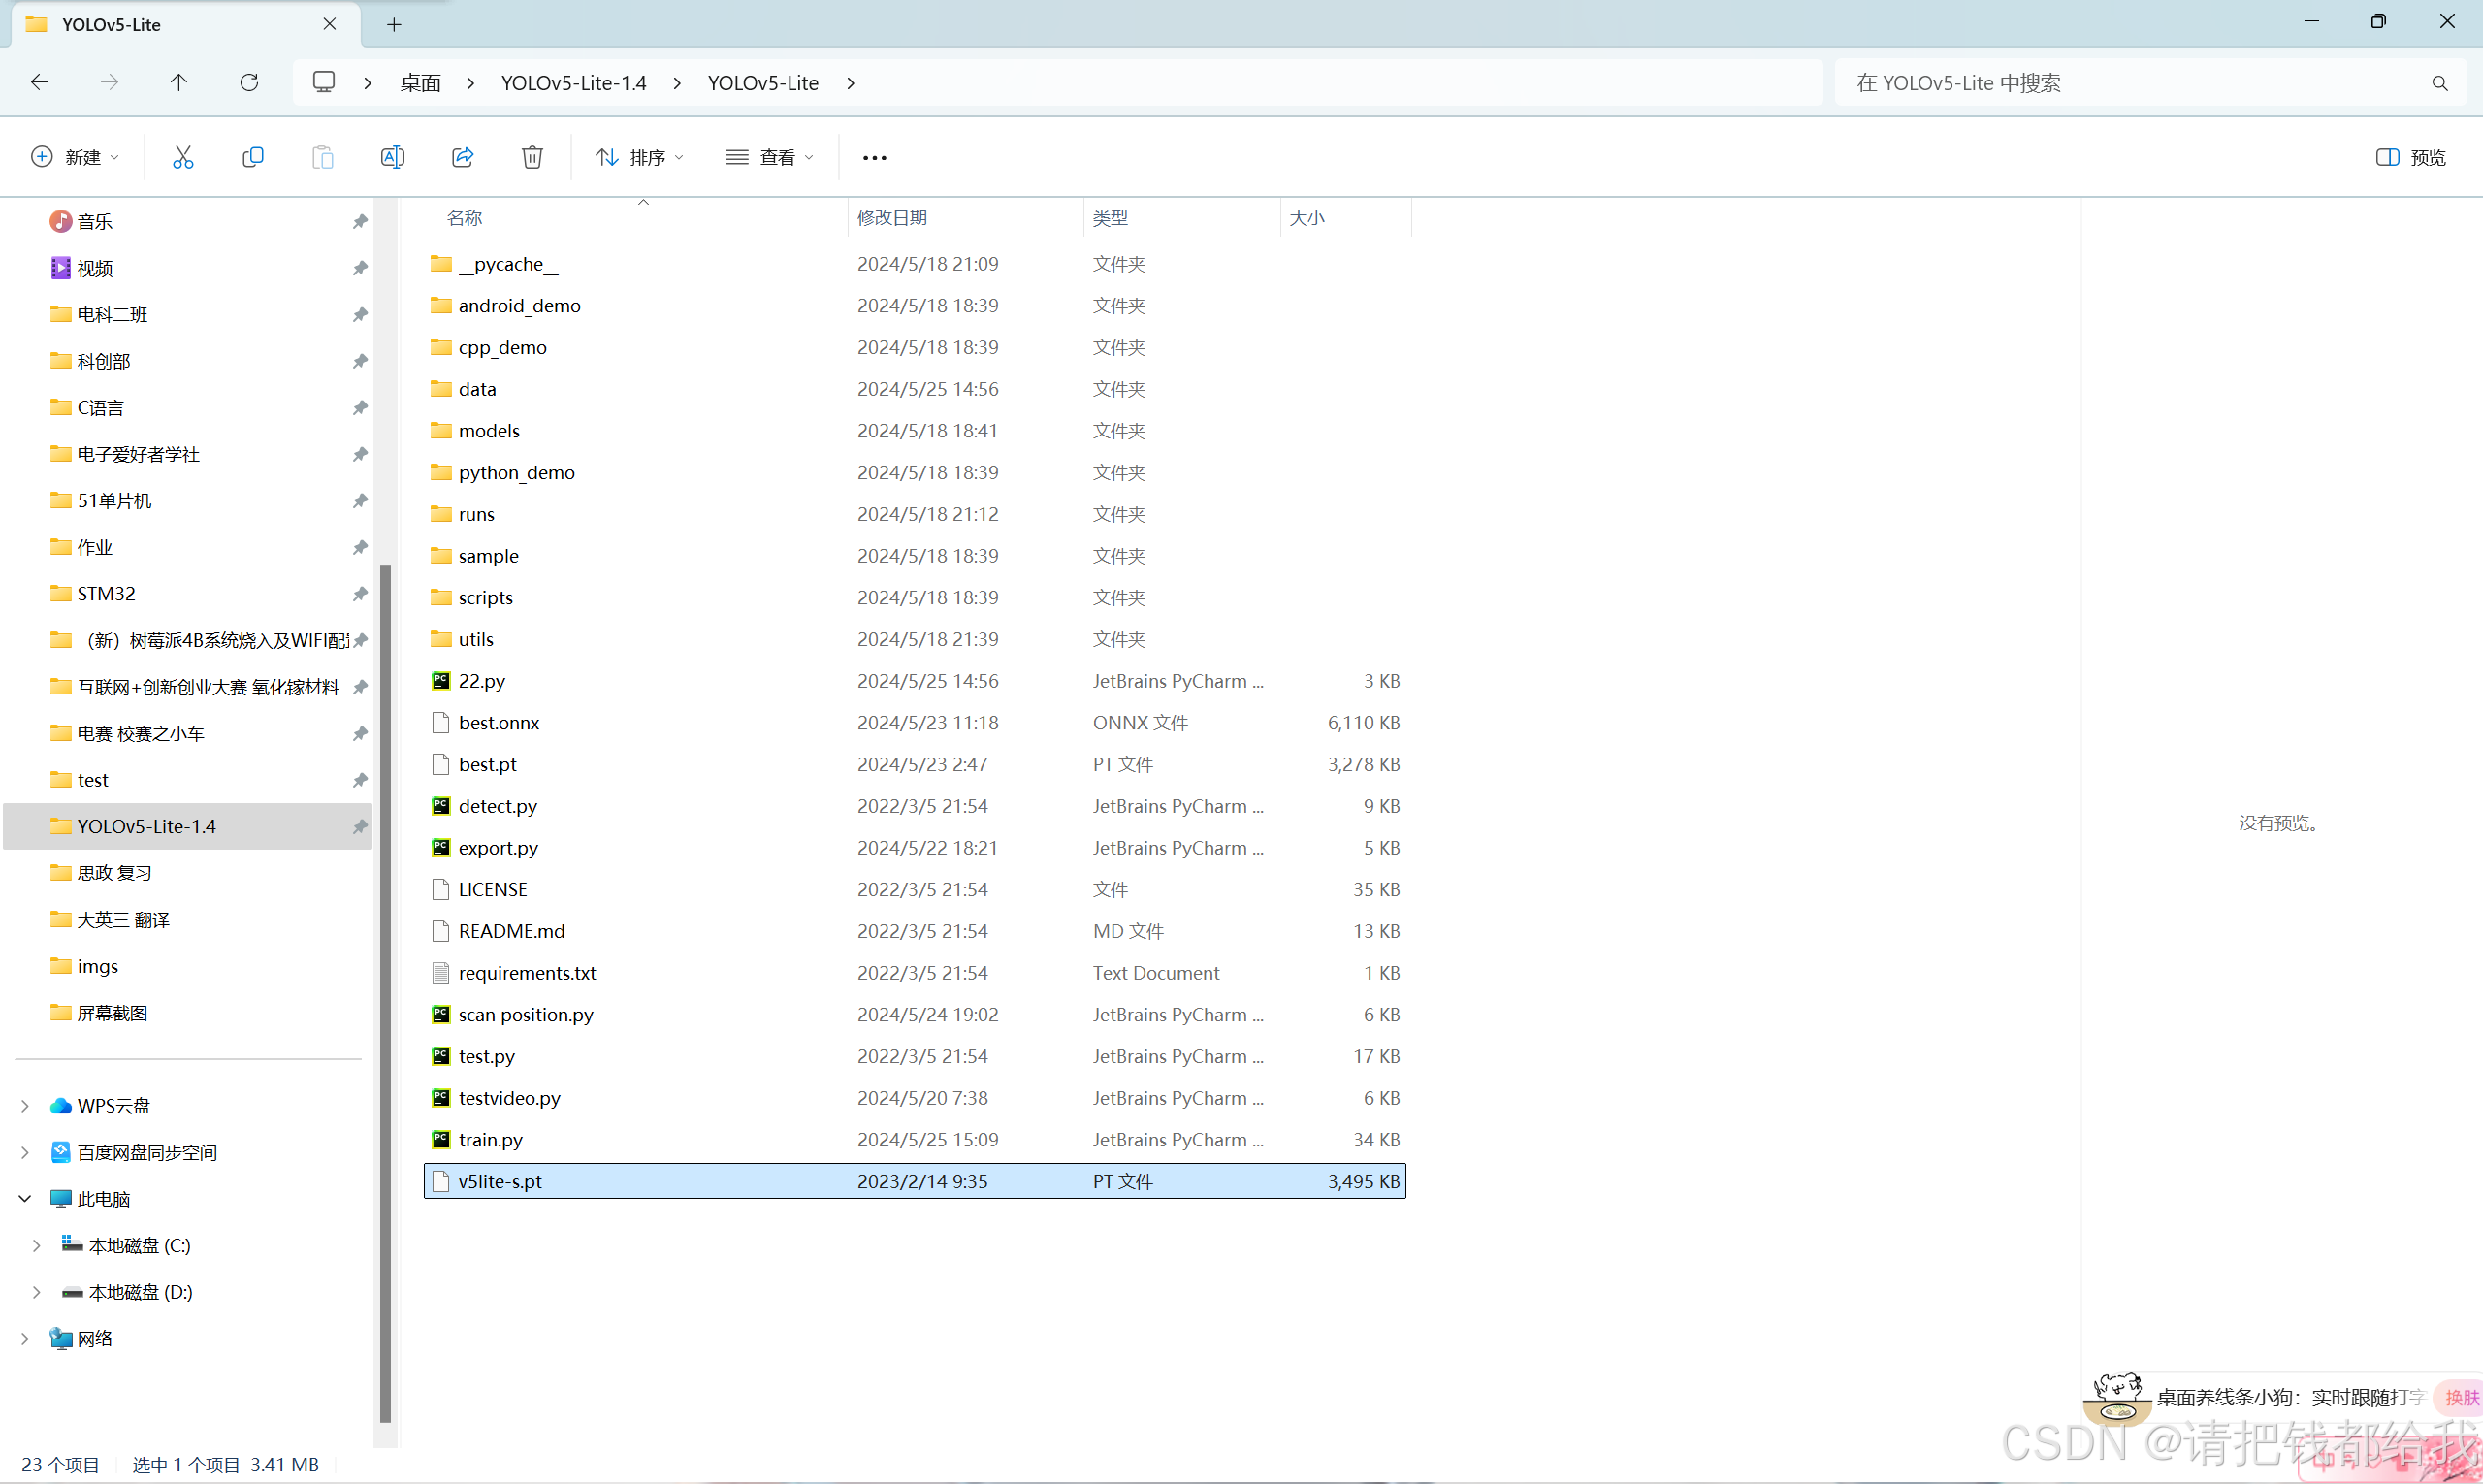Expand 本地磁盘 (C:) node

click(x=37, y=1246)
